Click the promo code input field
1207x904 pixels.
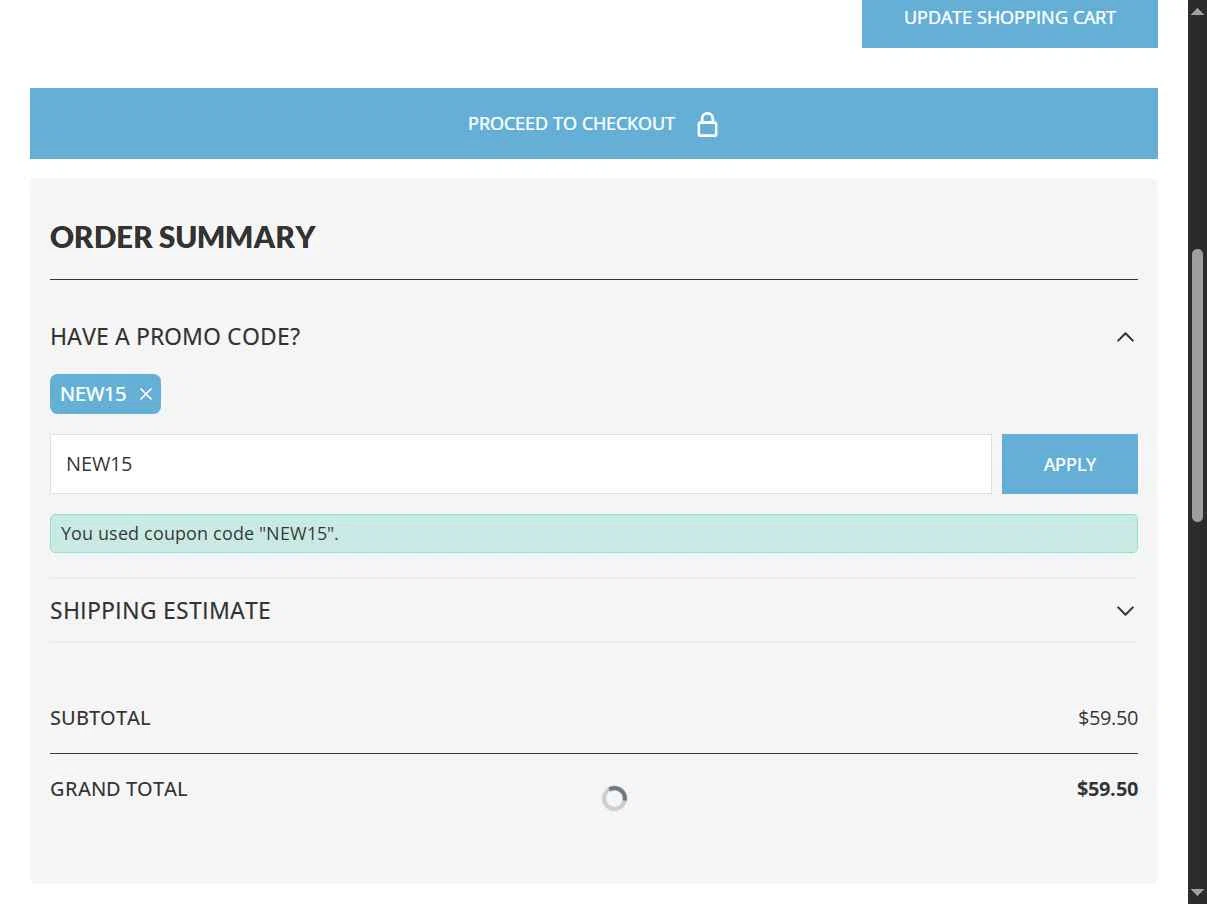(521, 464)
